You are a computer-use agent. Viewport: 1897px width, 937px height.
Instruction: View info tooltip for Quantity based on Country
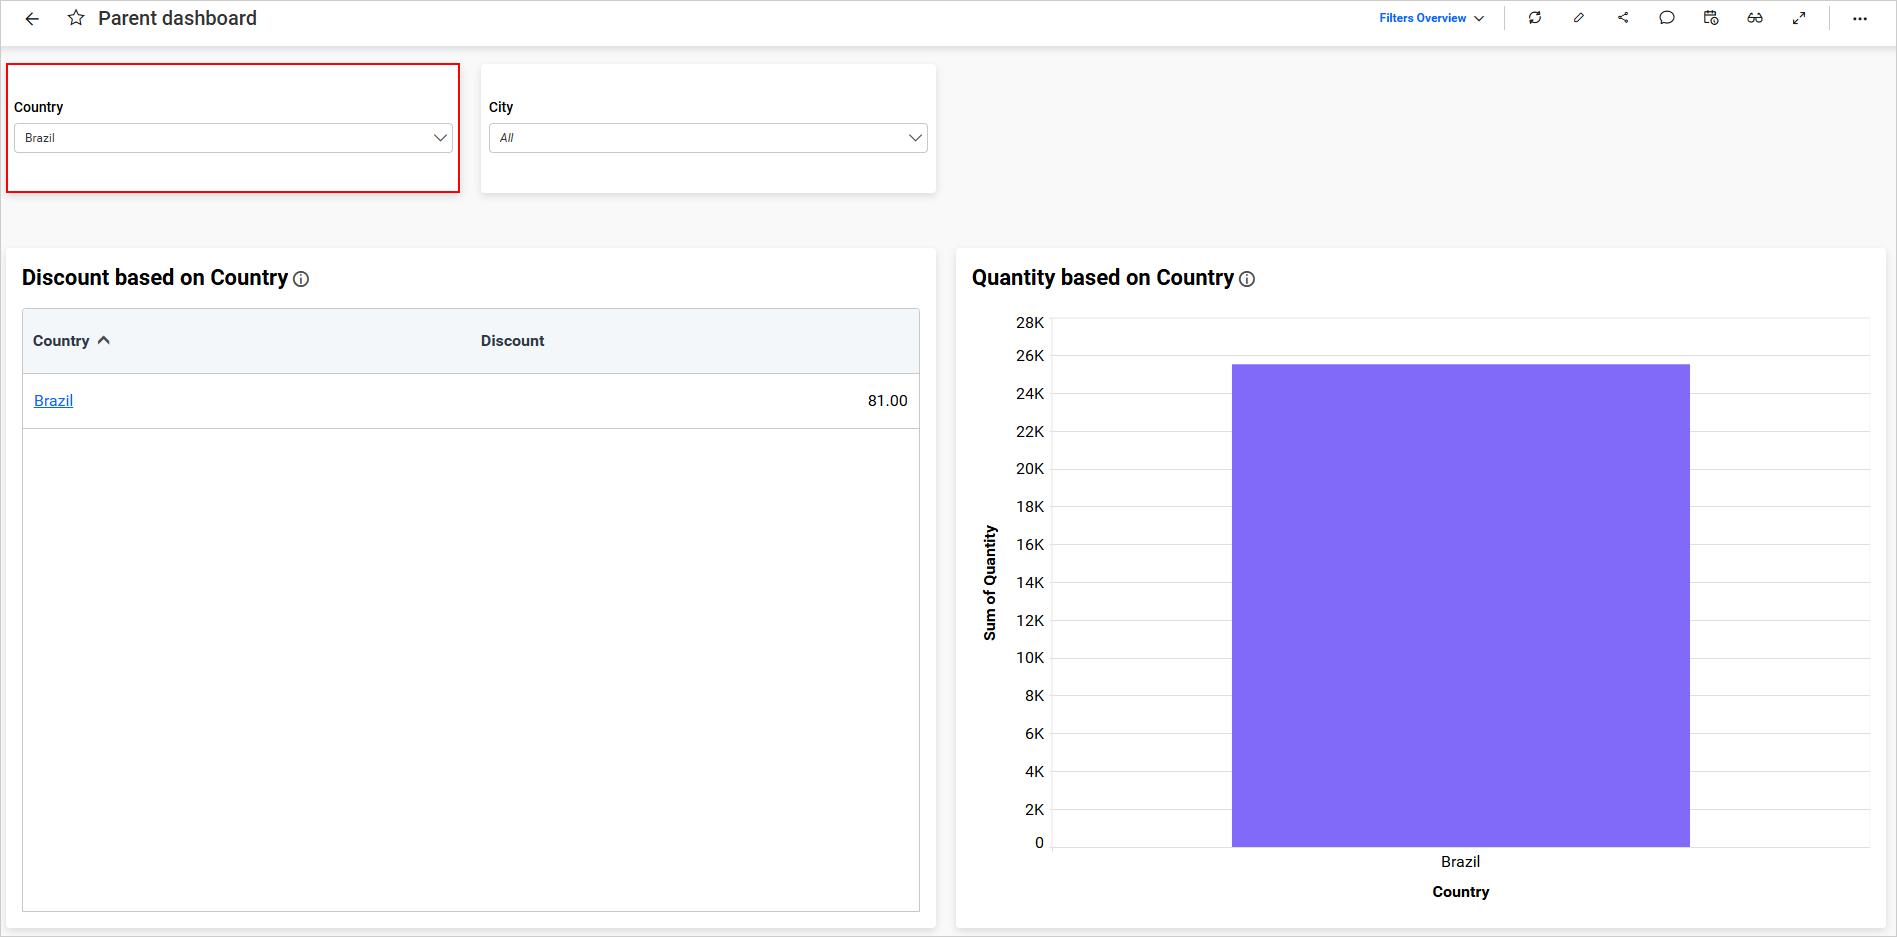click(1246, 280)
